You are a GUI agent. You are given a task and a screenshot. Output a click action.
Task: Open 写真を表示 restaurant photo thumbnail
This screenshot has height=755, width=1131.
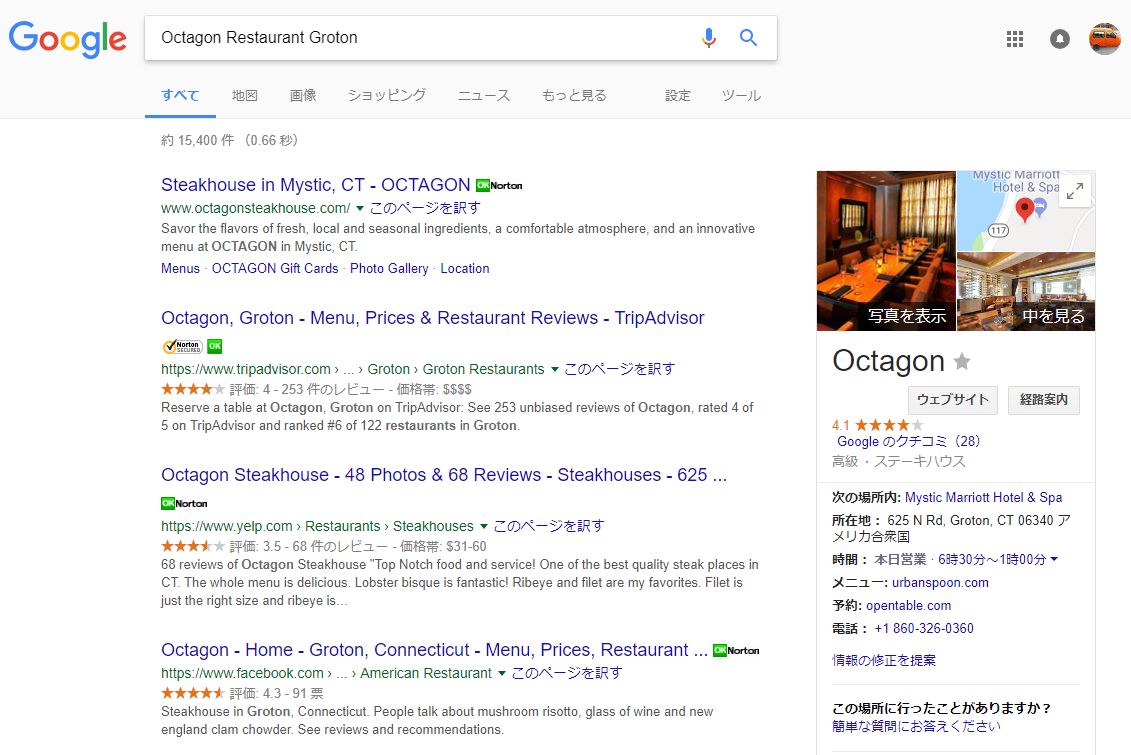(886, 251)
